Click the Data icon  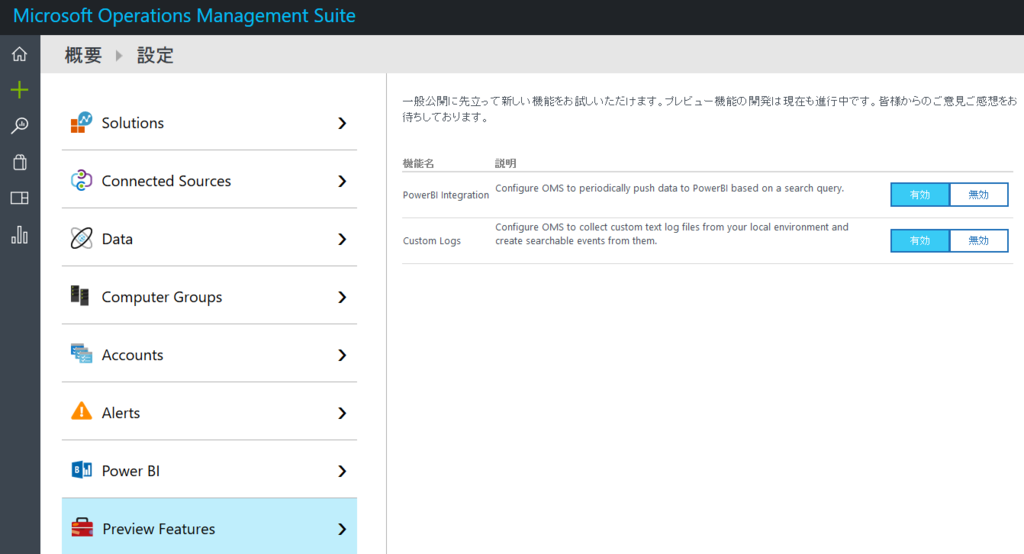click(81, 238)
